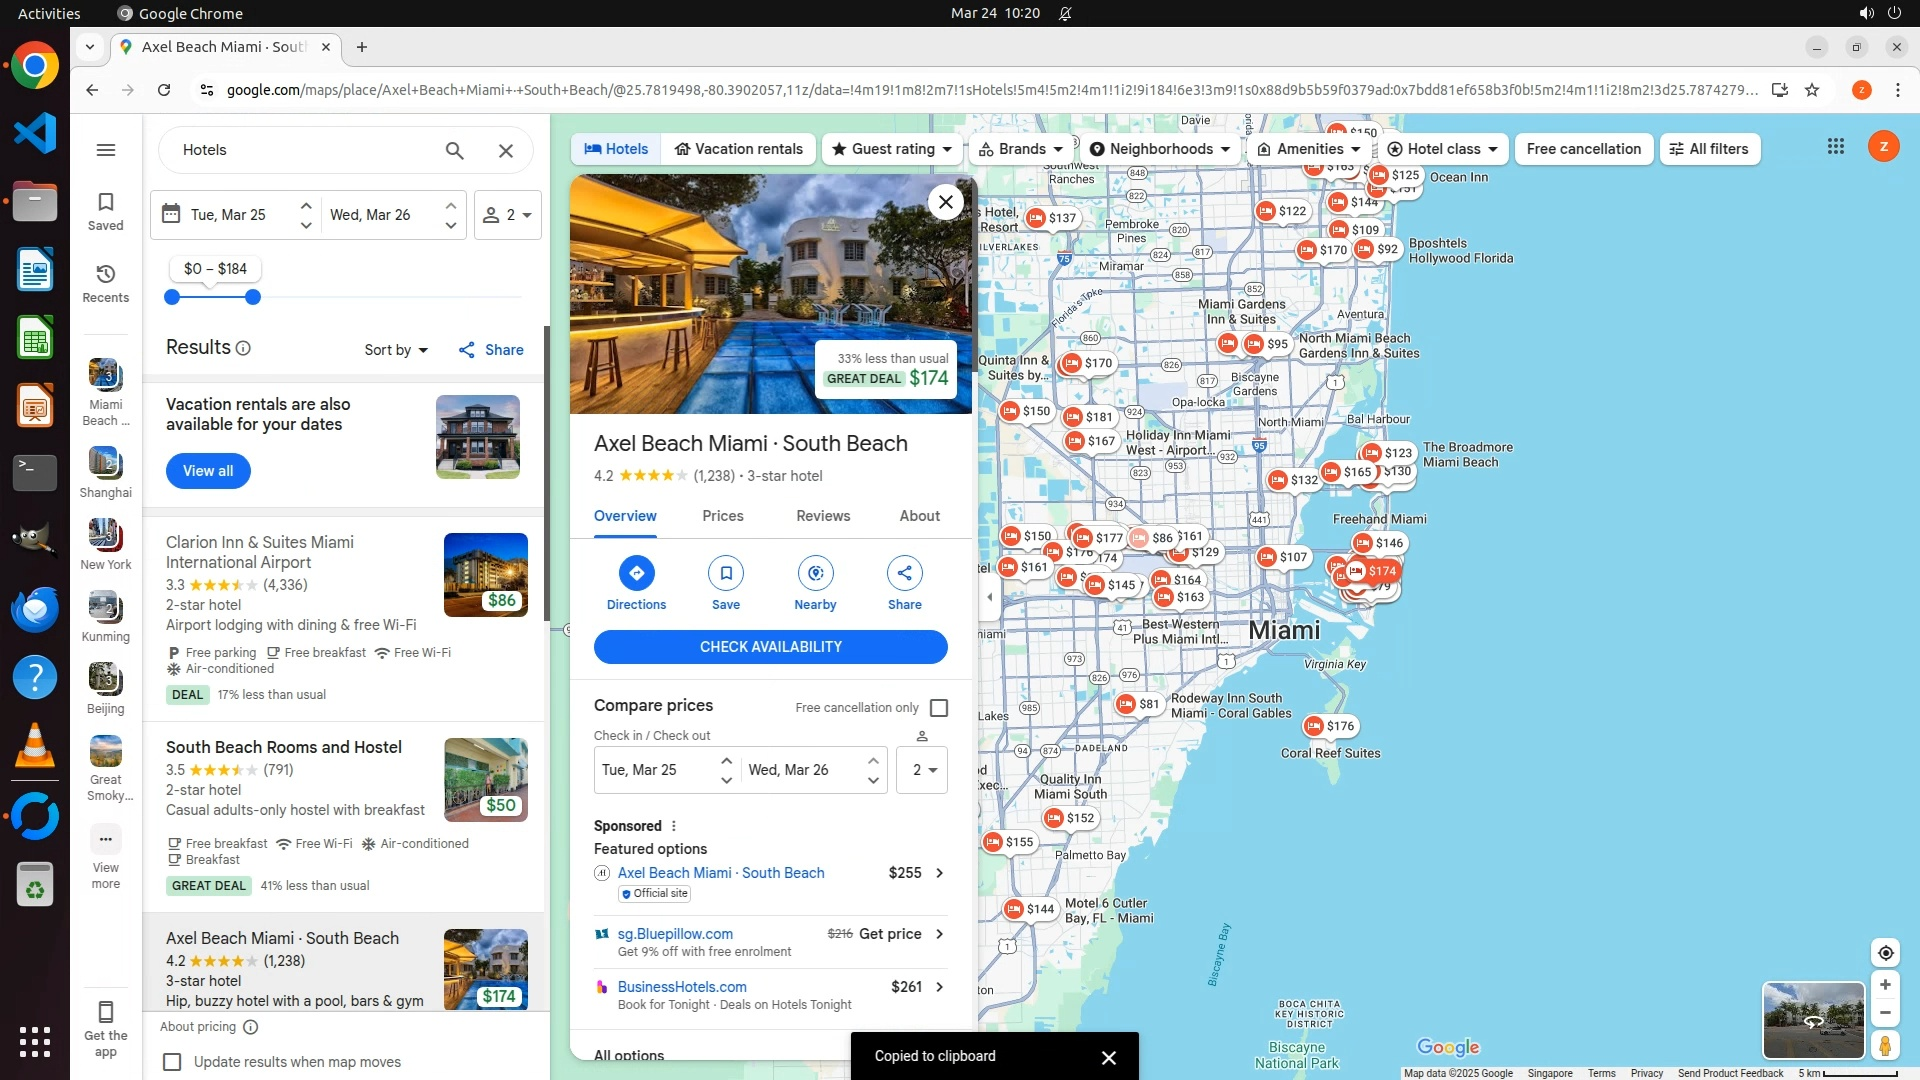This screenshot has width=1920, height=1080.
Task: Open the Google apps grid icon
Action: 1835,147
